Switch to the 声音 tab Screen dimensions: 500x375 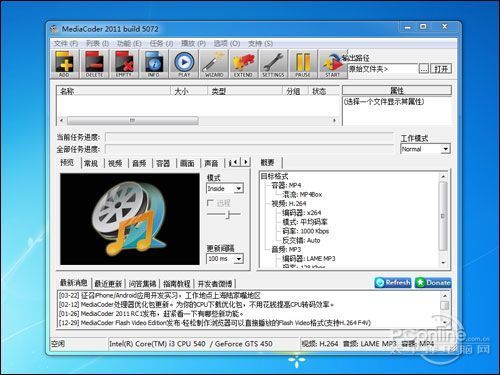tap(211, 163)
